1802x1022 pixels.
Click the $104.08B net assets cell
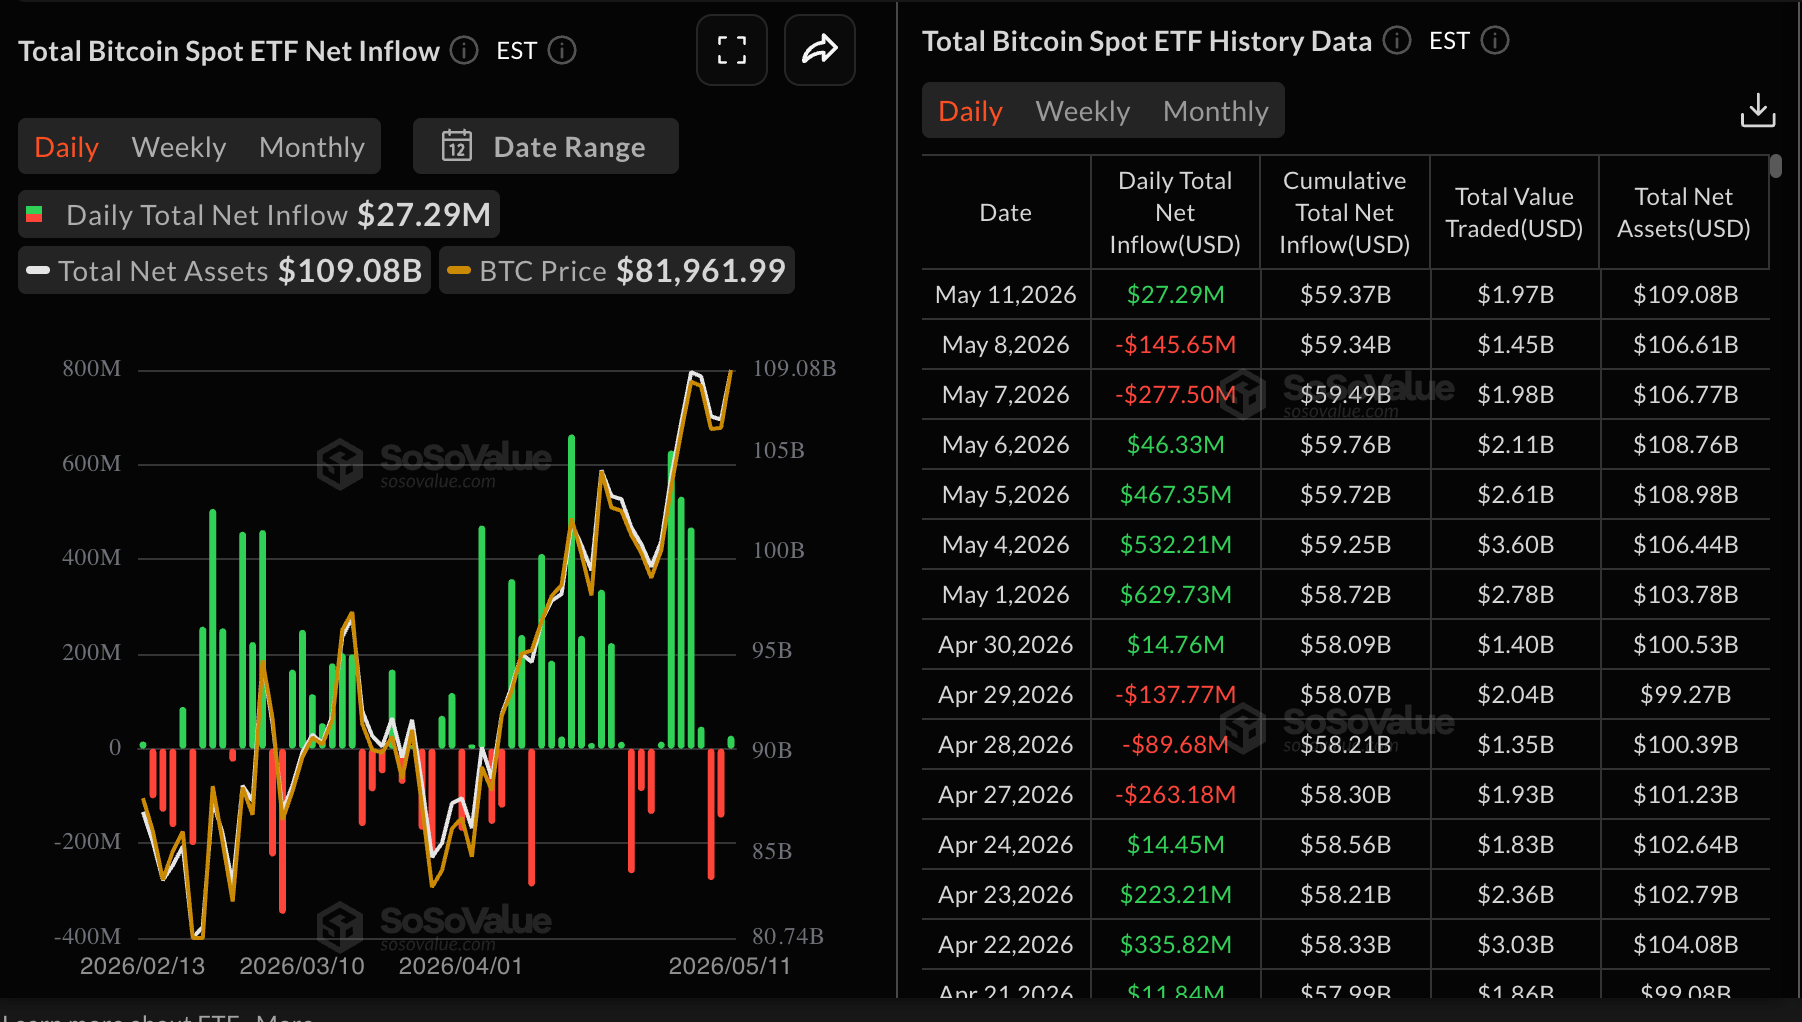pos(1685,944)
